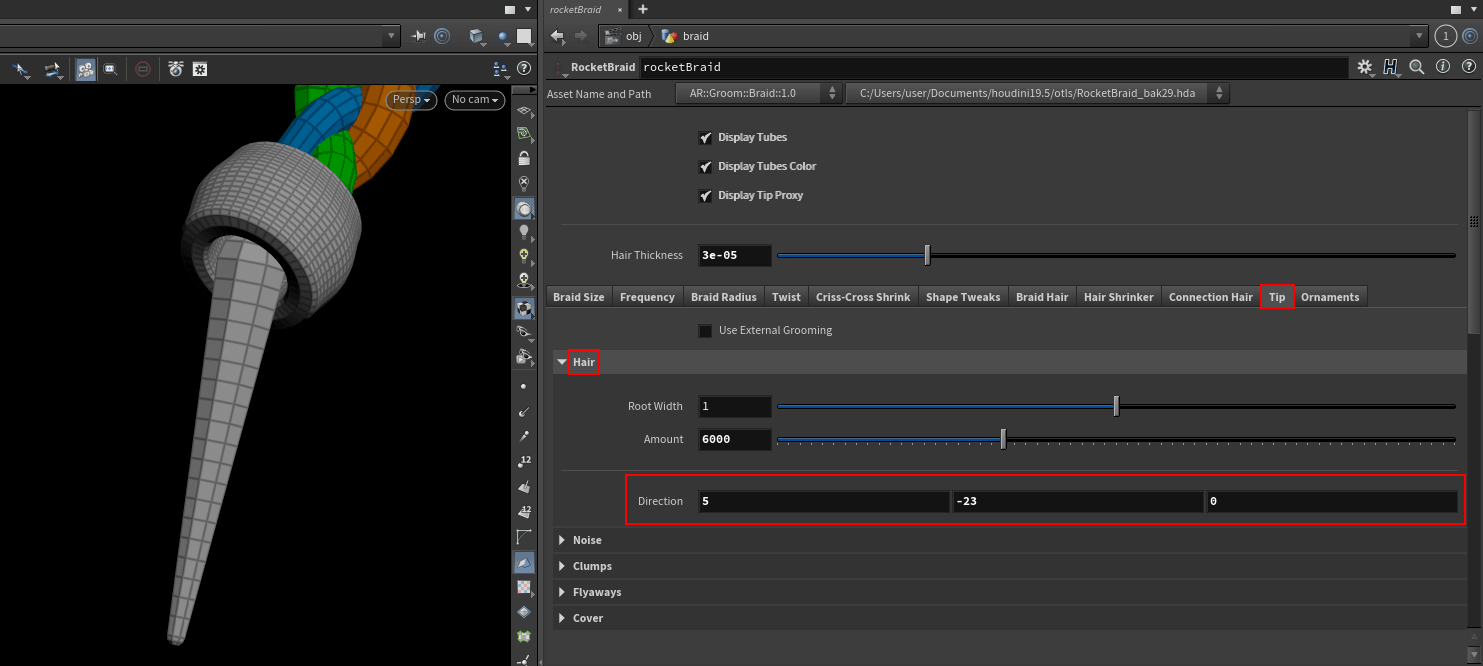
Task: Toggle the render region cameras icon
Action: (86, 69)
